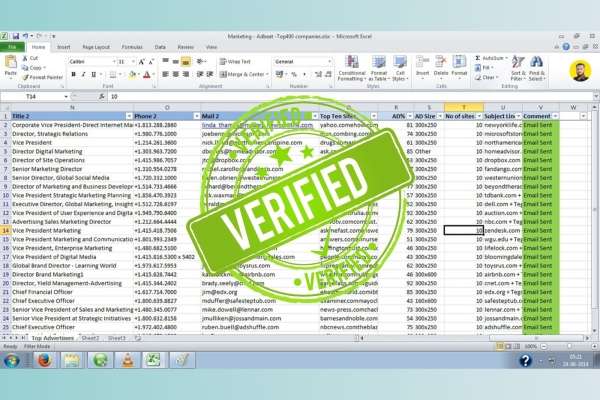Switch to the Data tab
This screenshot has width=600, height=400.
[160, 47]
